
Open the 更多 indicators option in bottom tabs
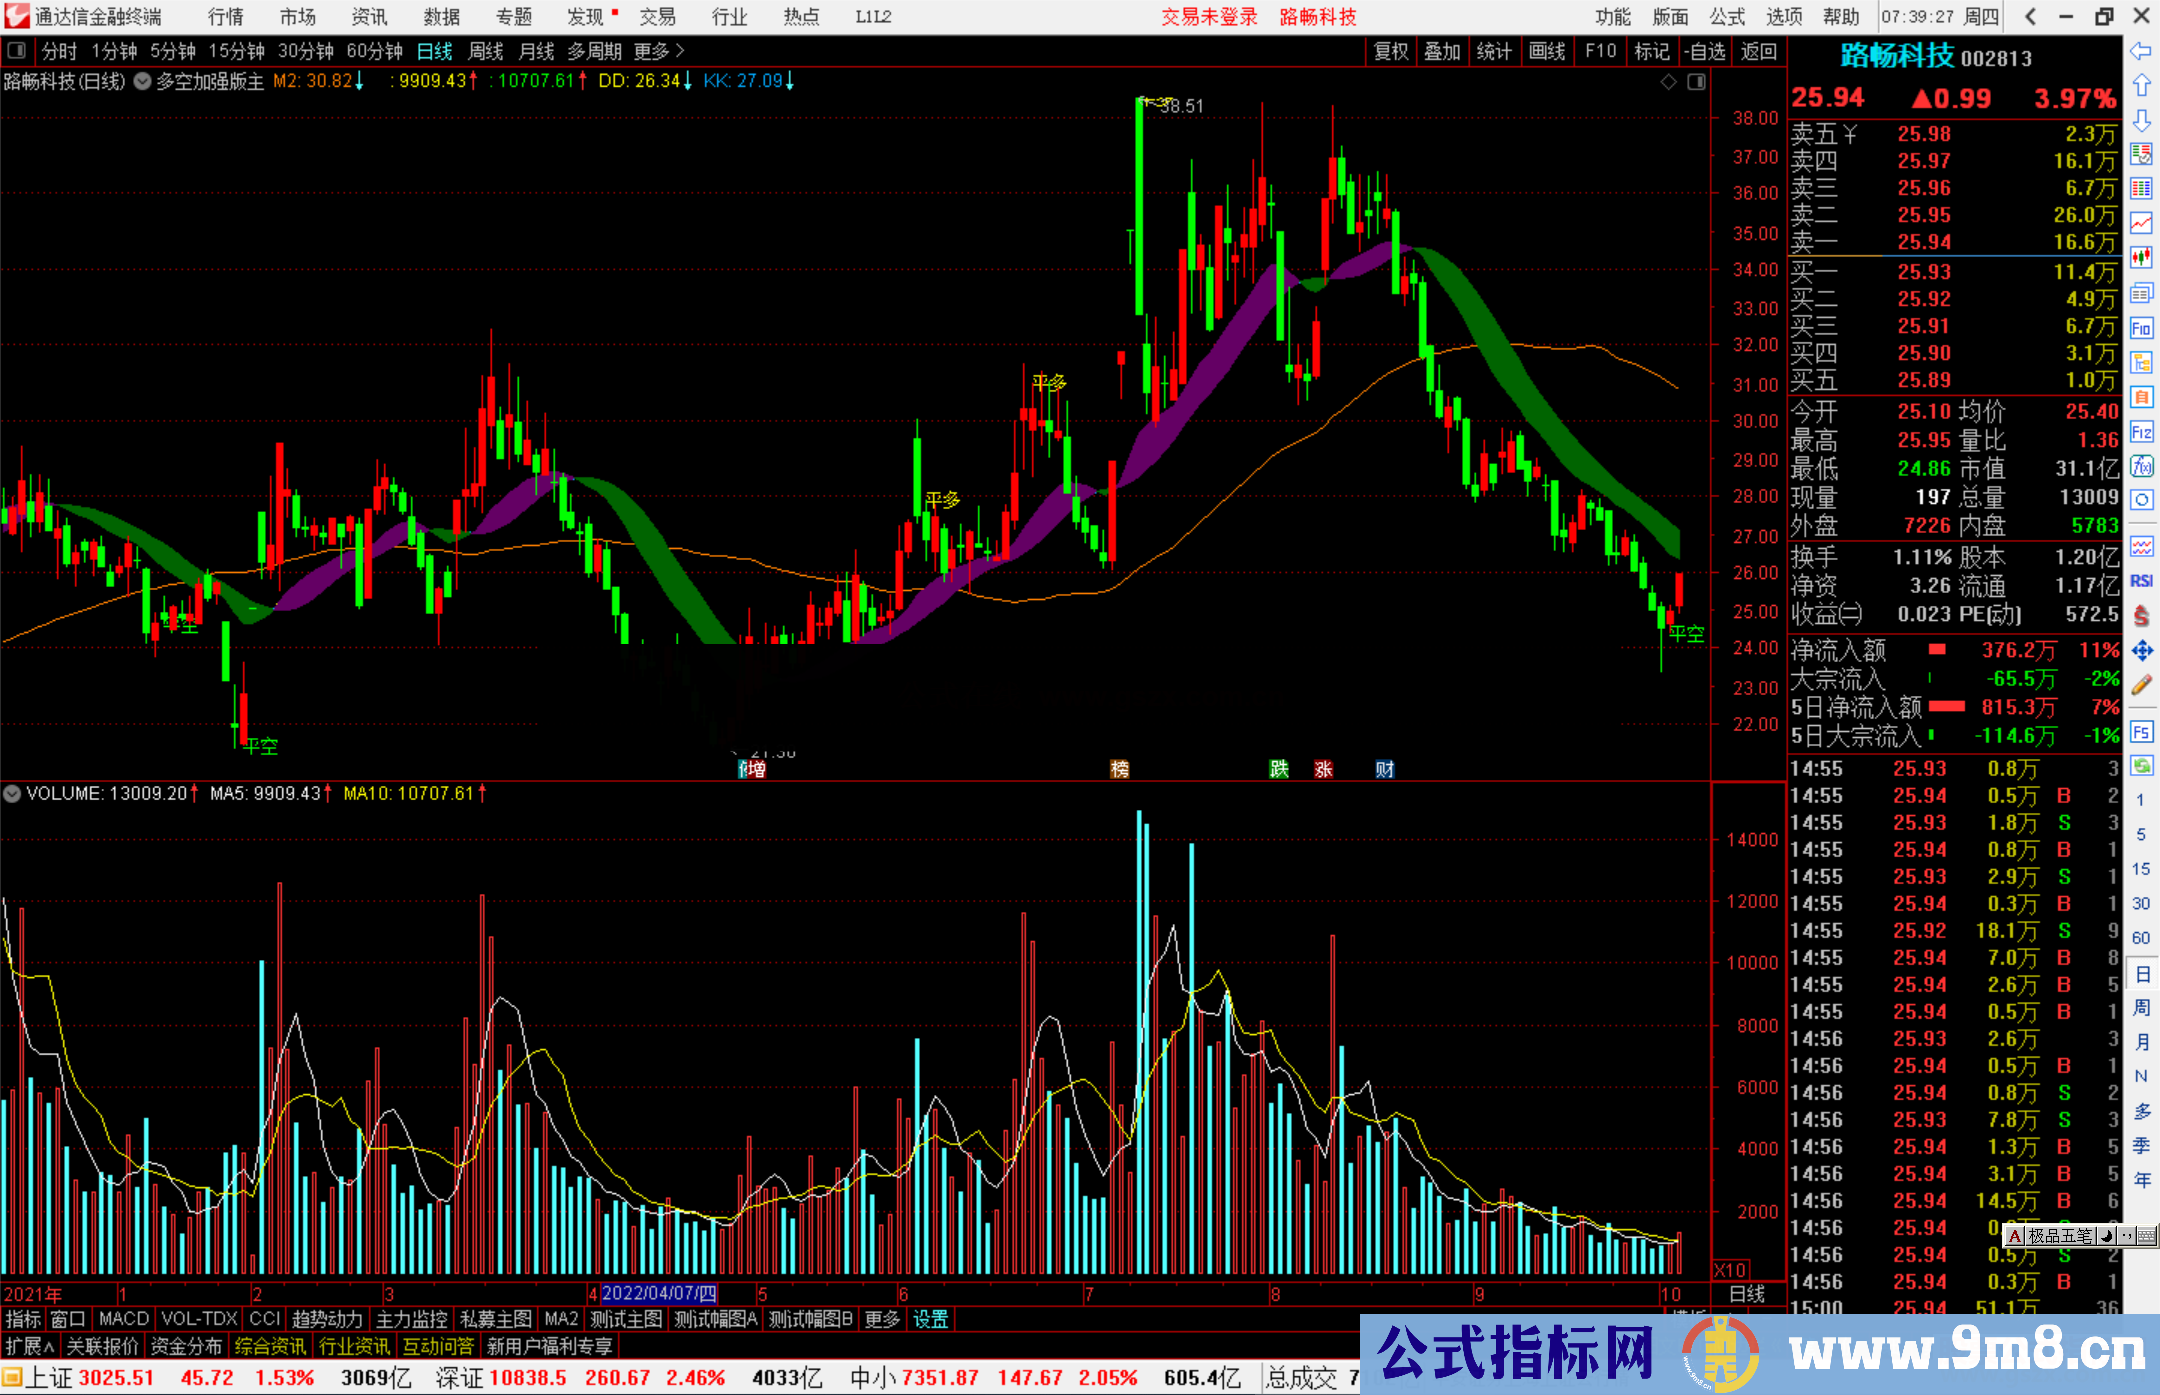(882, 1319)
